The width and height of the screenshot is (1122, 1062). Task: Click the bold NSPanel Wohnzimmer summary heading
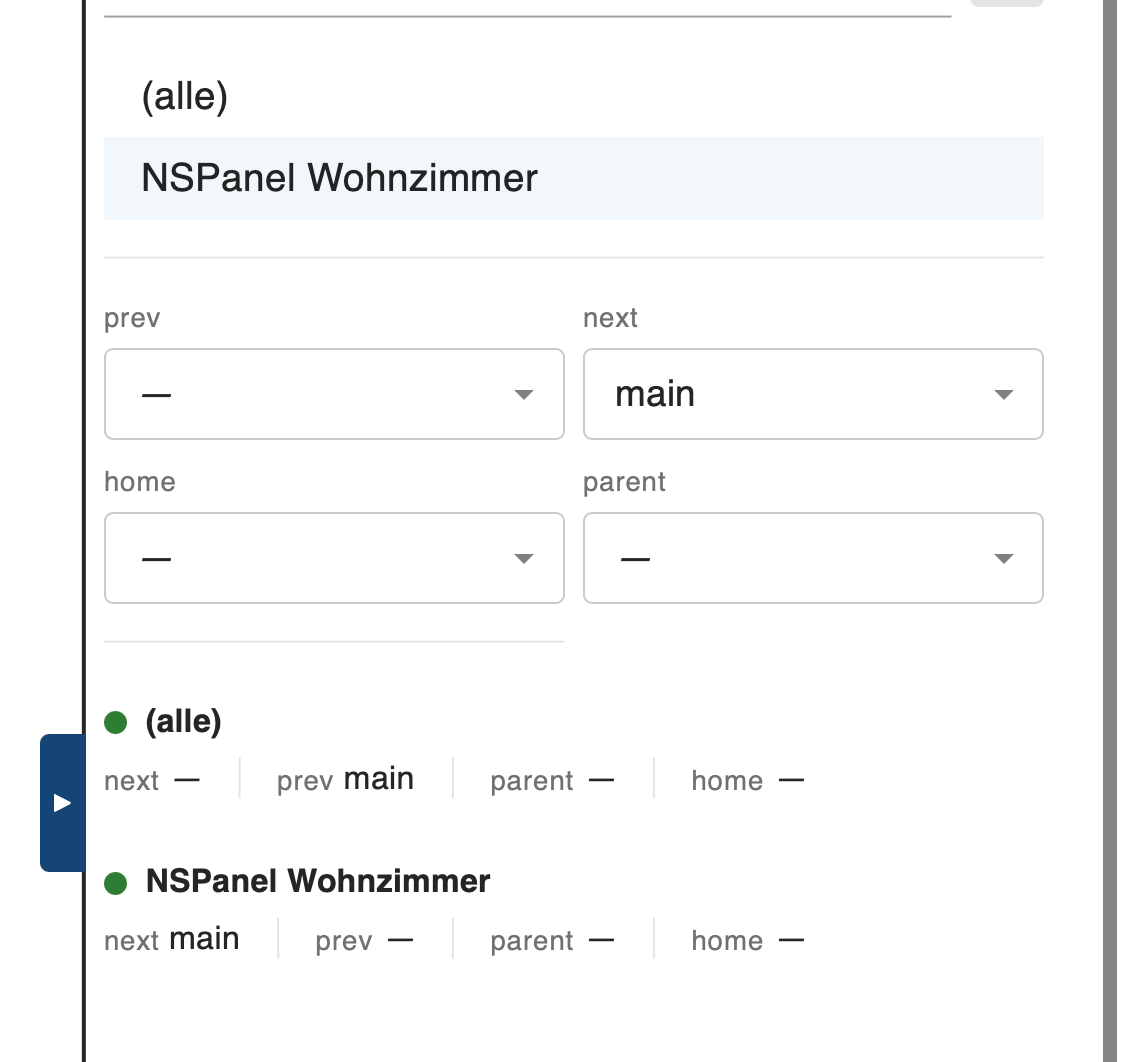[318, 881]
